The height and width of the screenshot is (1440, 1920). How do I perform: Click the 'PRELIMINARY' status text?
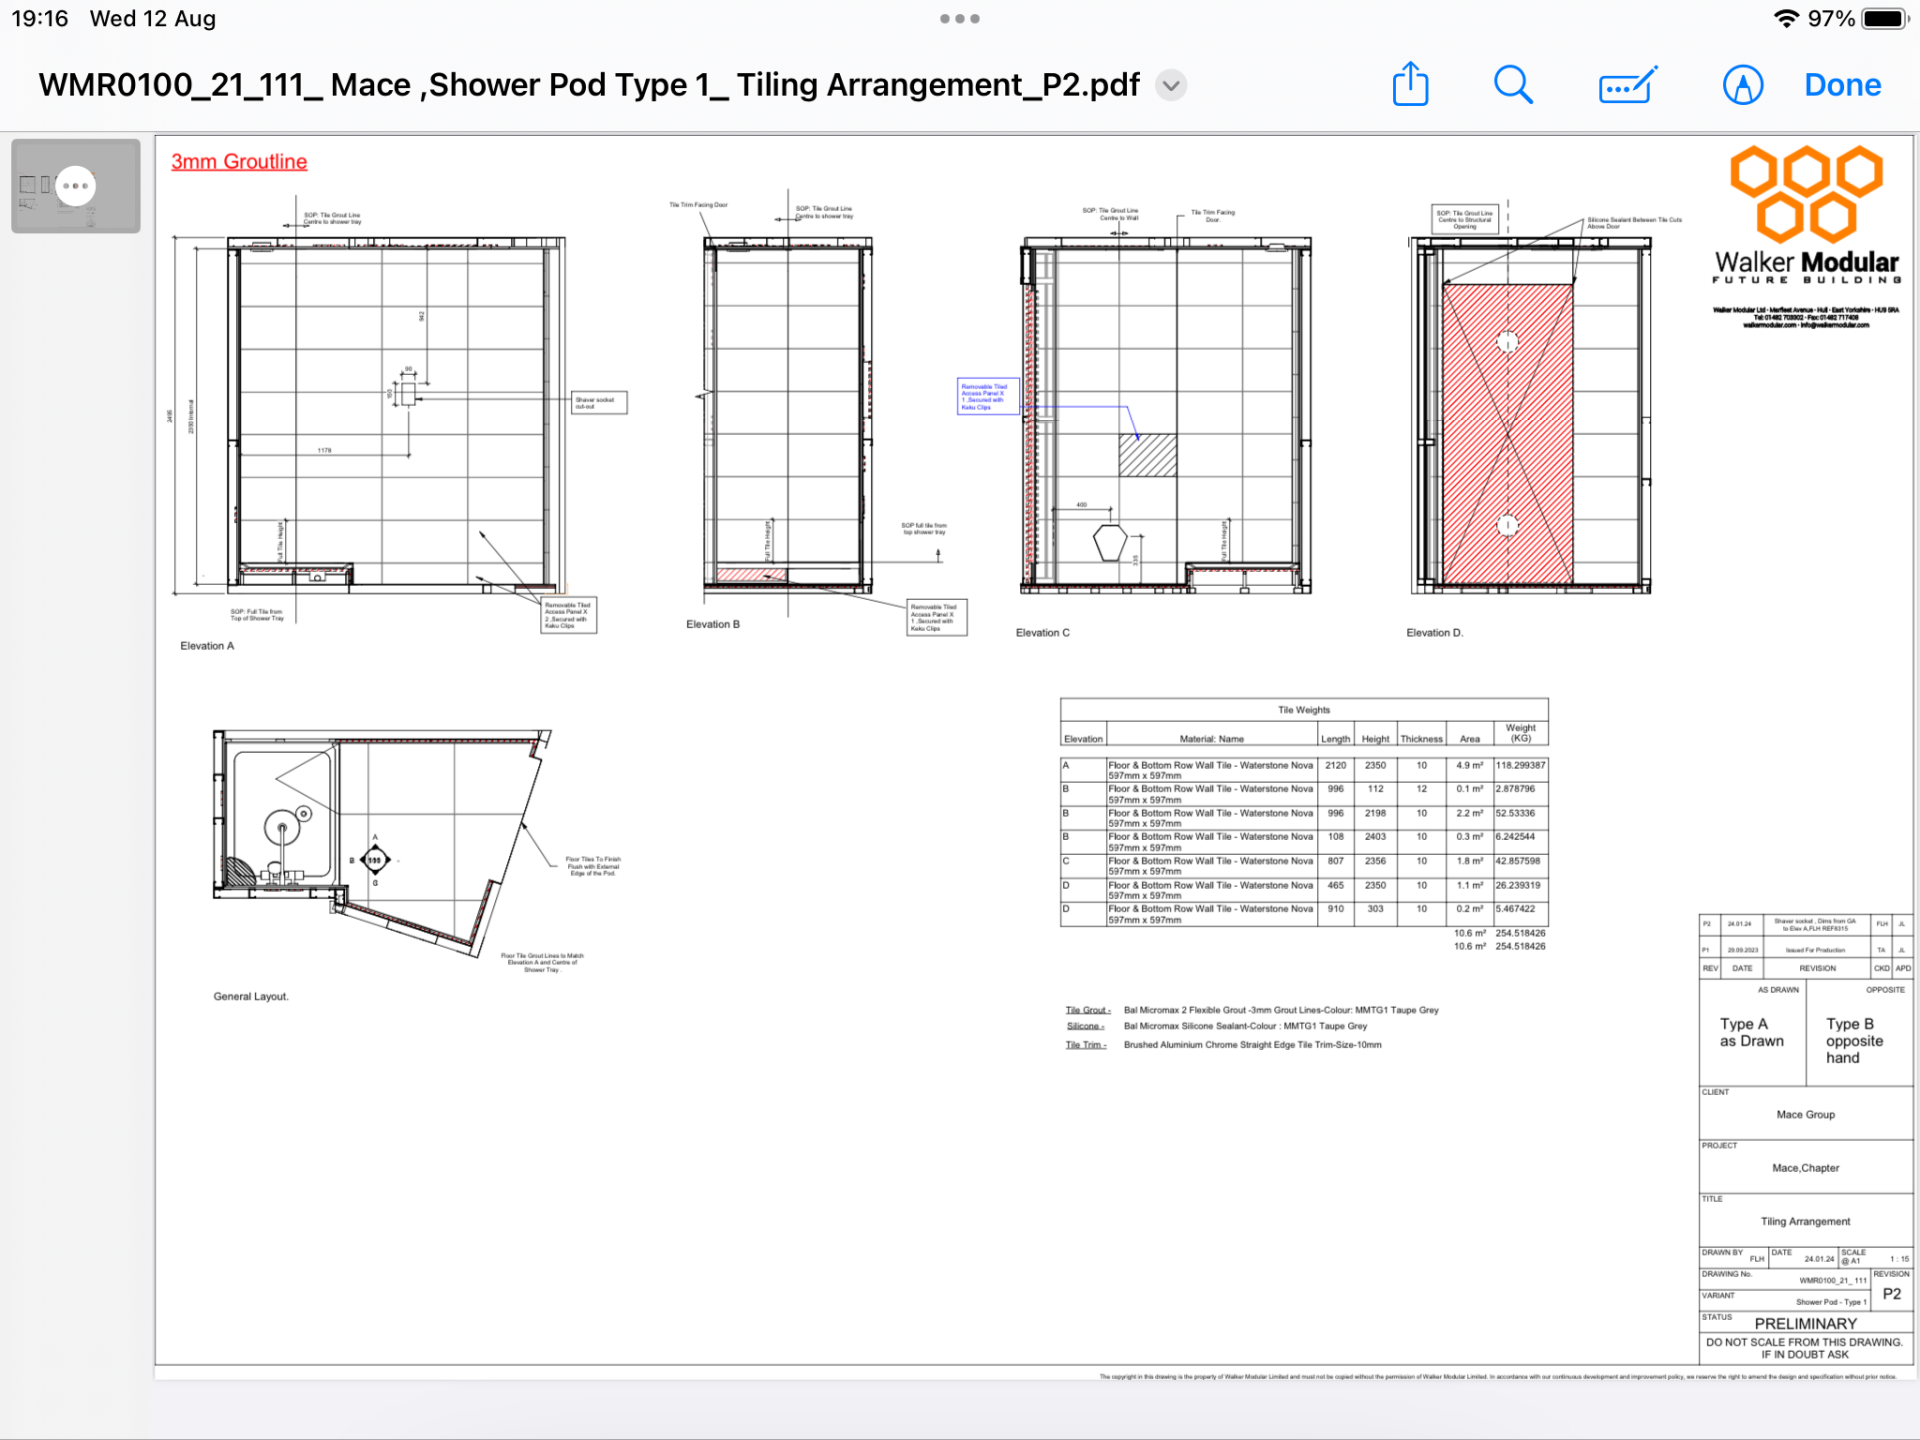click(x=1806, y=1323)
